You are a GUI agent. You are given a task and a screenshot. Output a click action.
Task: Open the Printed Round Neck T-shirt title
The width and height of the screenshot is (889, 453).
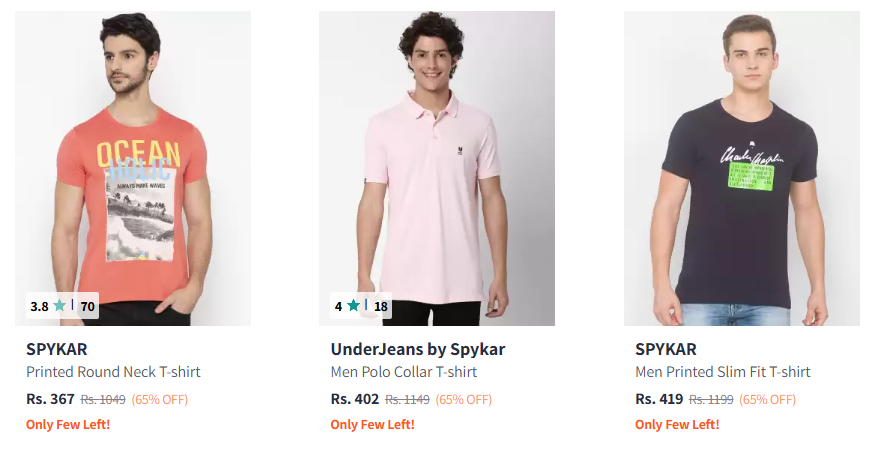point(113,372)
